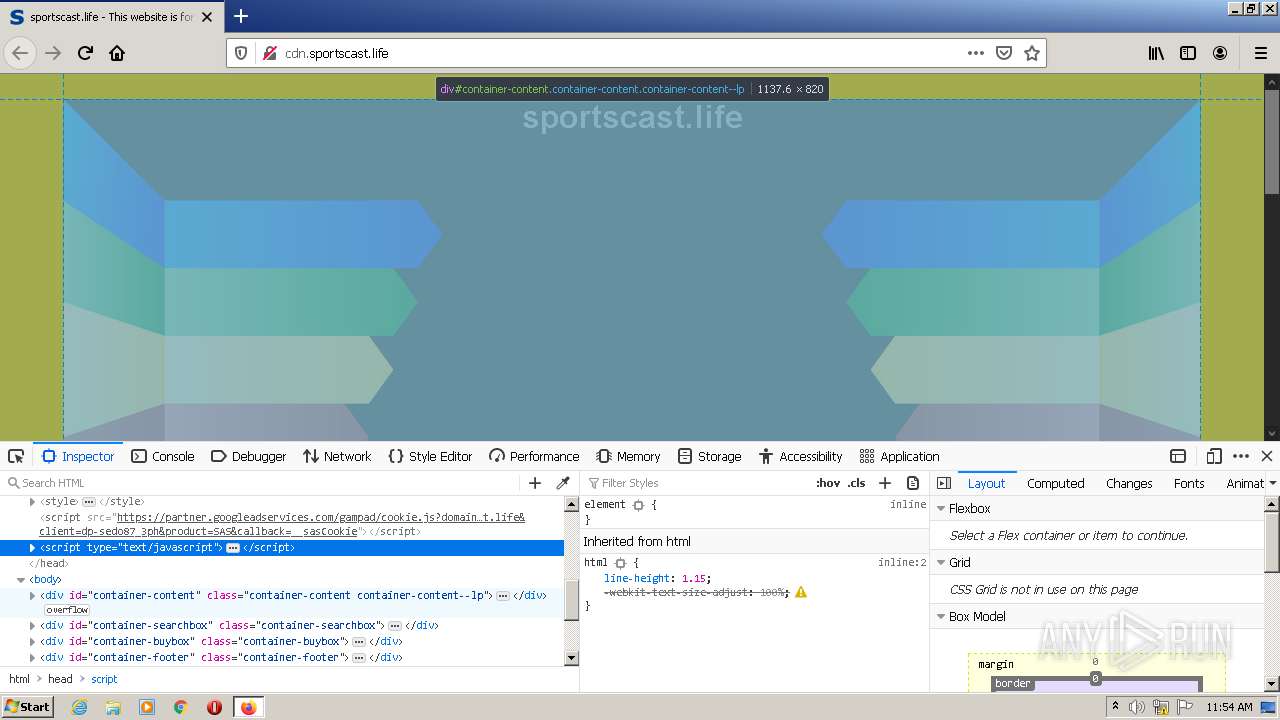Open the Application panel
The width and height of the screenshot is (1280, 720).
tap(899, 456)
